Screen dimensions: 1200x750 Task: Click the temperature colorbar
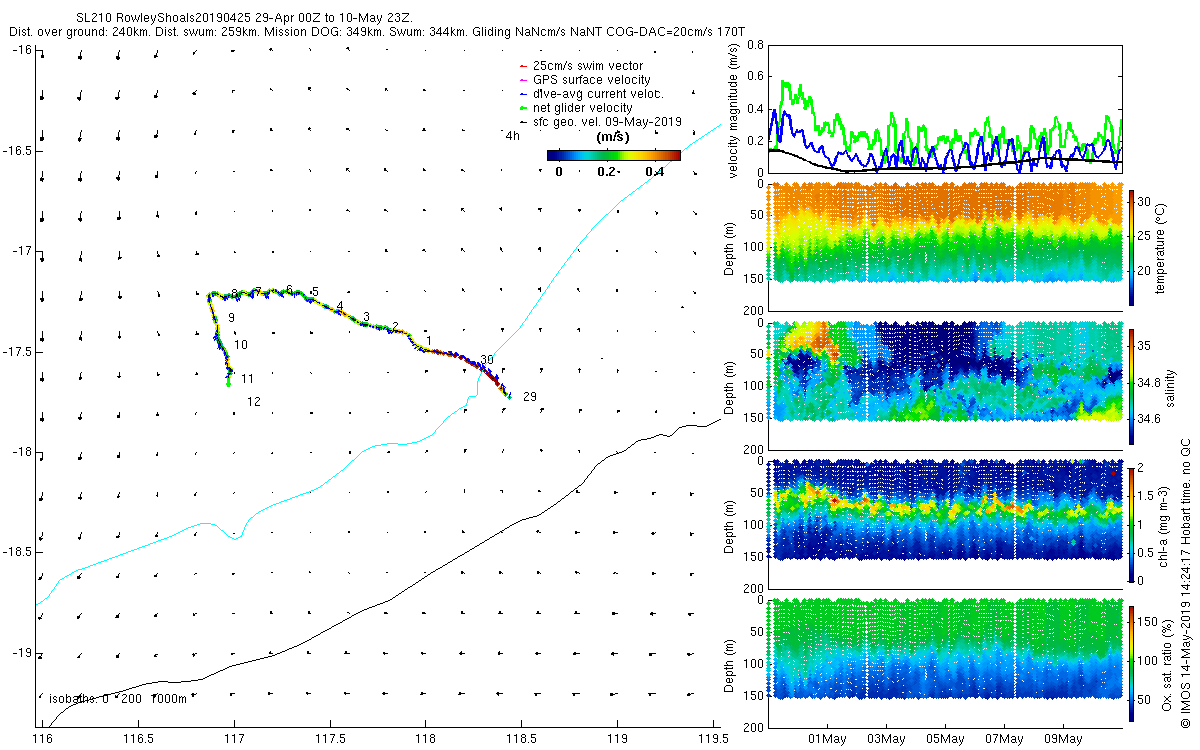click(x=1132, y=246)
